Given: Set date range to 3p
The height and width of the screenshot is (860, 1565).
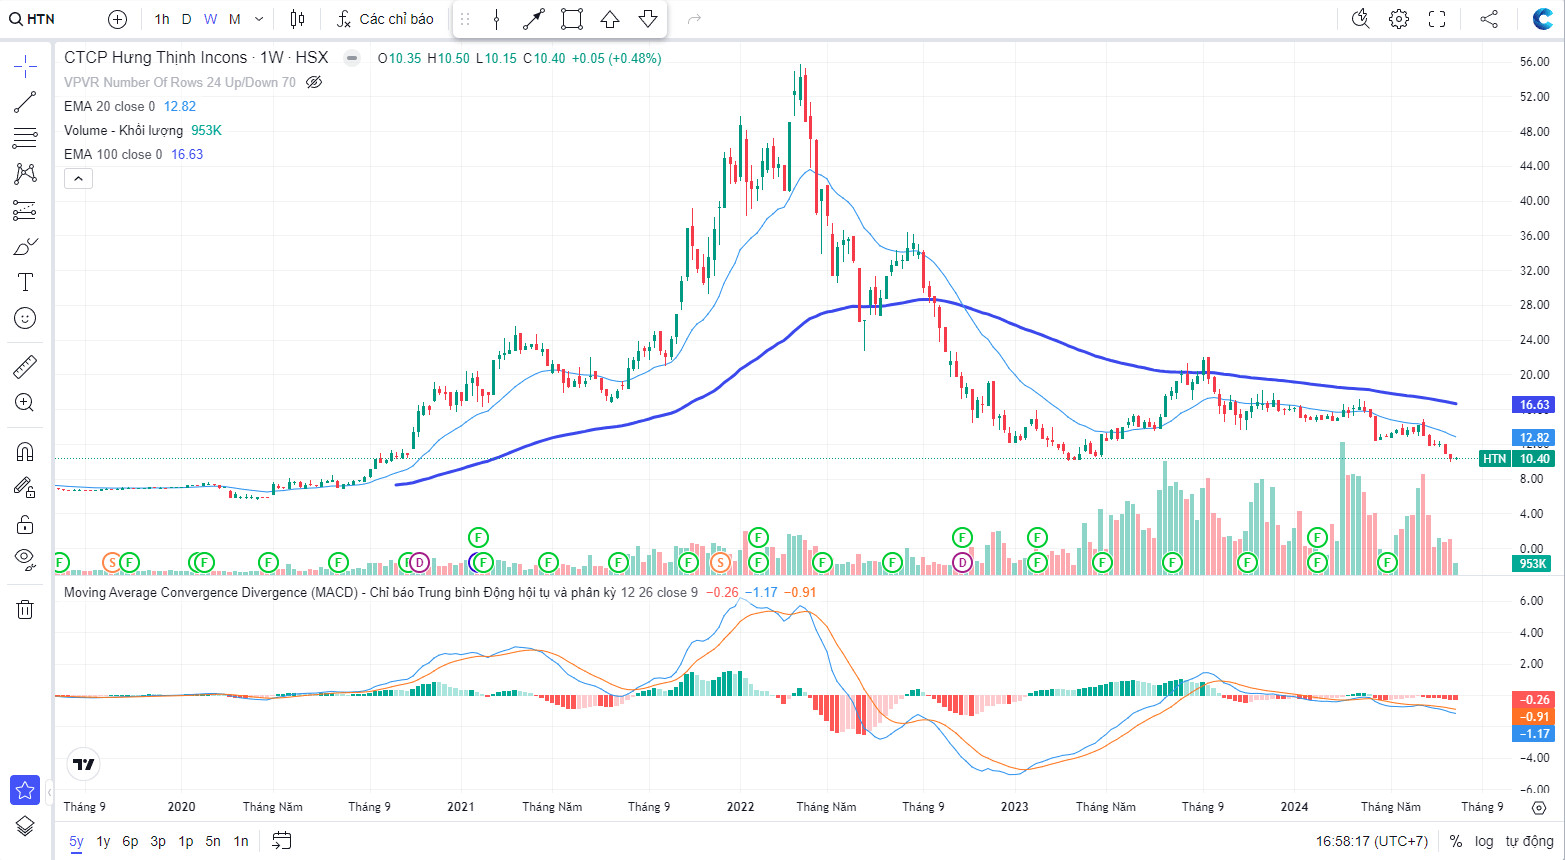Looking at the screenshot, I should point(158,841).
